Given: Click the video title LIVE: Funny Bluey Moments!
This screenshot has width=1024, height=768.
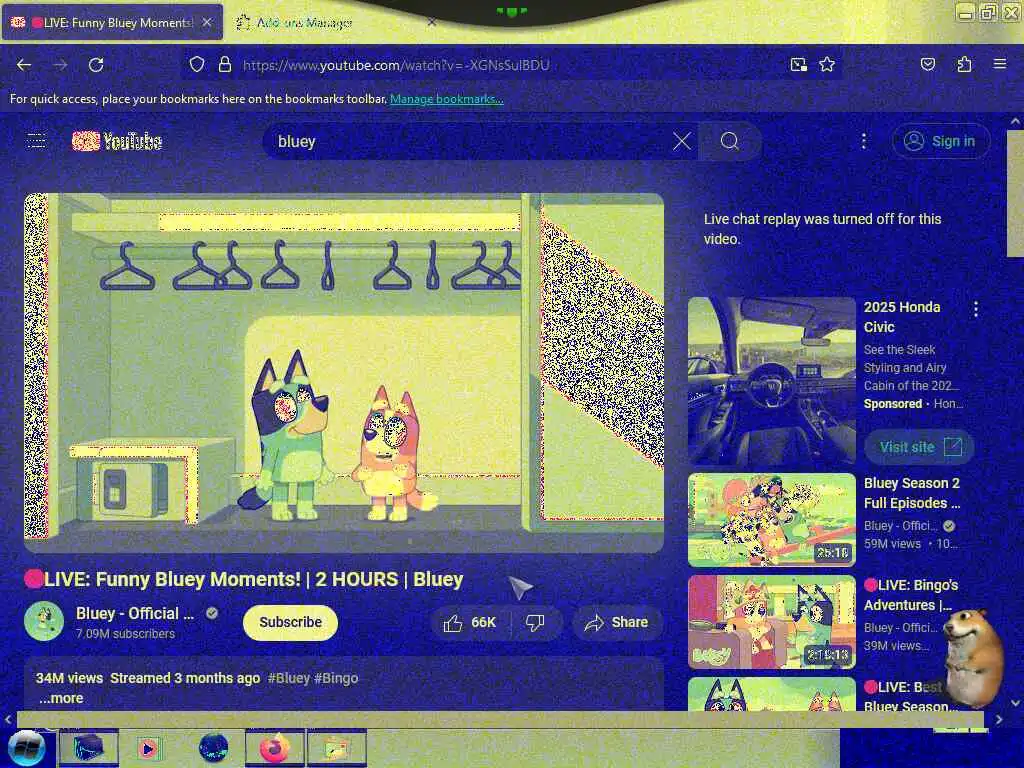Looking at the screenshot, I should click(x=244, y=579).
